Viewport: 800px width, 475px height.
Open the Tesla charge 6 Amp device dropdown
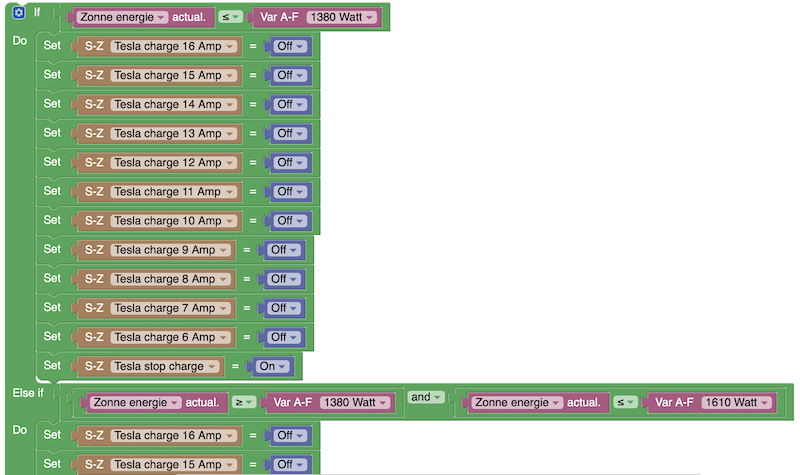tap(170, 337)
